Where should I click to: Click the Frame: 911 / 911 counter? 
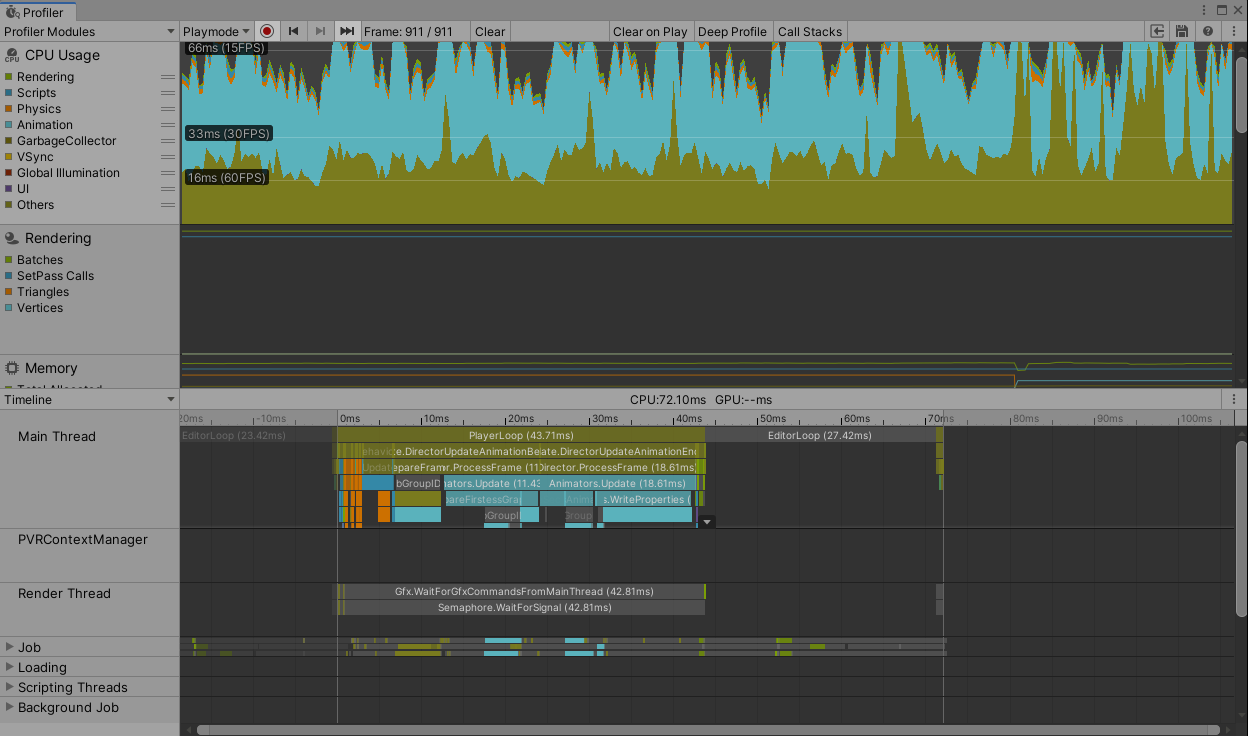pos(408,31)
